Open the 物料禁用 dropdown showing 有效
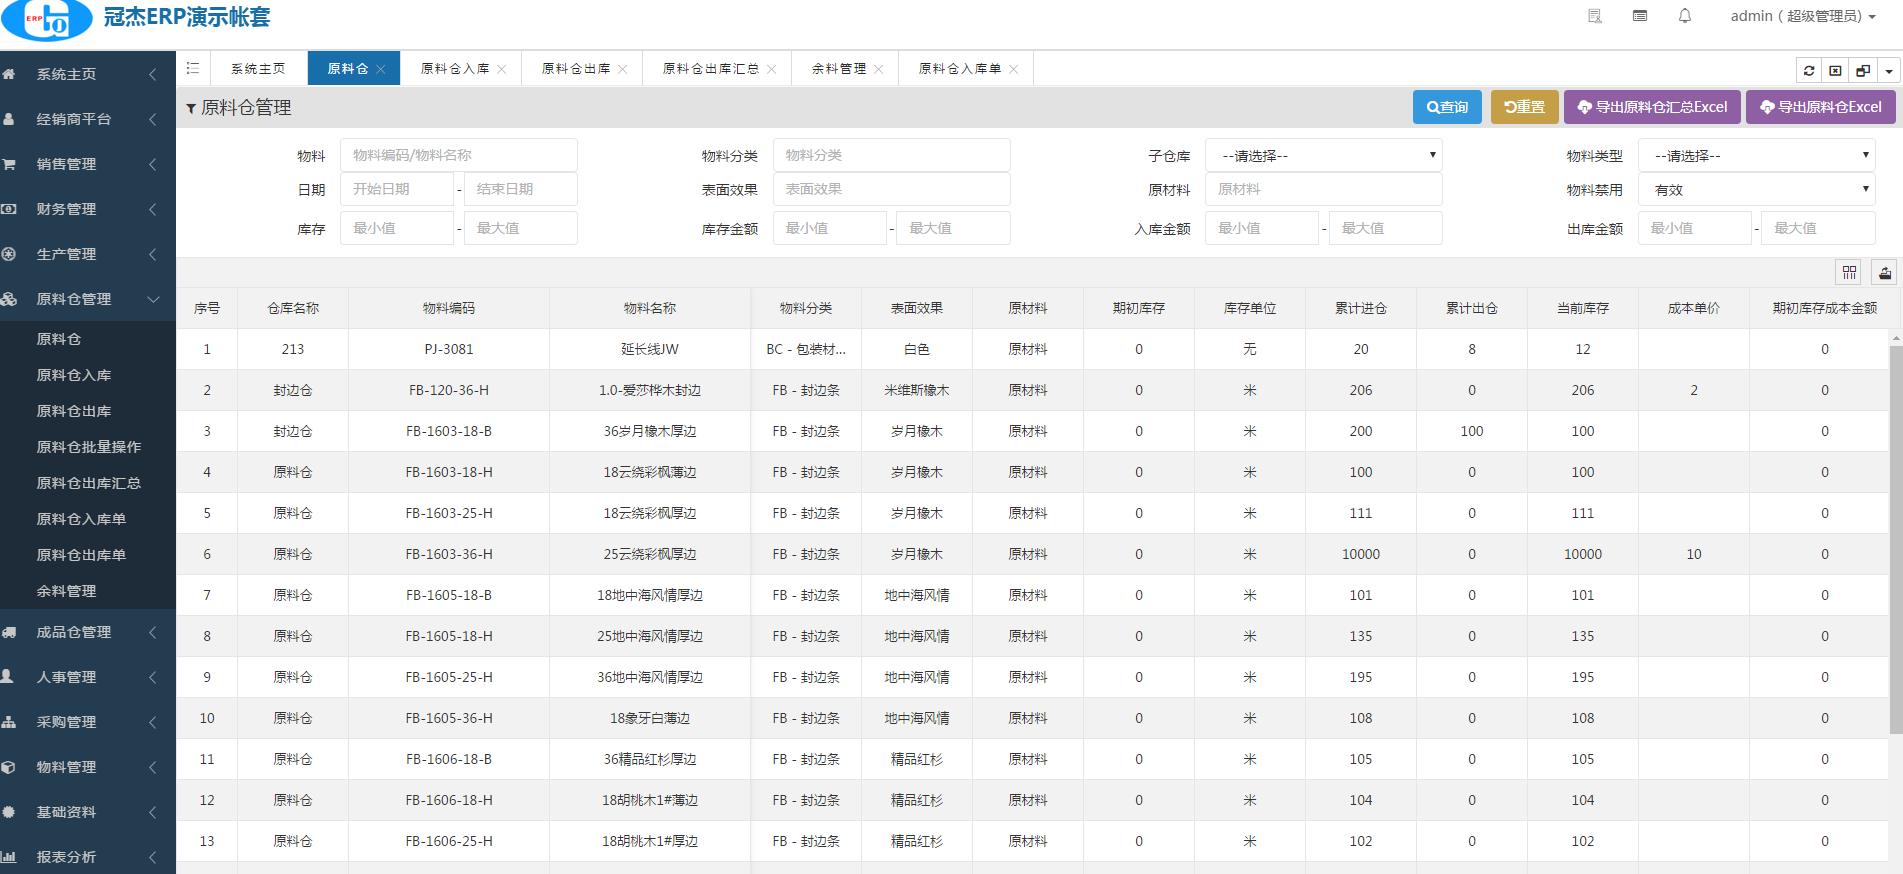Image resolution: width=1903 pixels, height=874 pixels. 1756,190
